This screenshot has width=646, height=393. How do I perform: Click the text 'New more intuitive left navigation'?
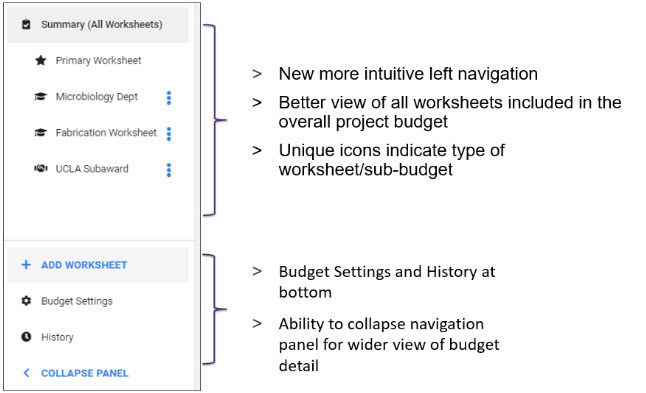click(408, 74)
